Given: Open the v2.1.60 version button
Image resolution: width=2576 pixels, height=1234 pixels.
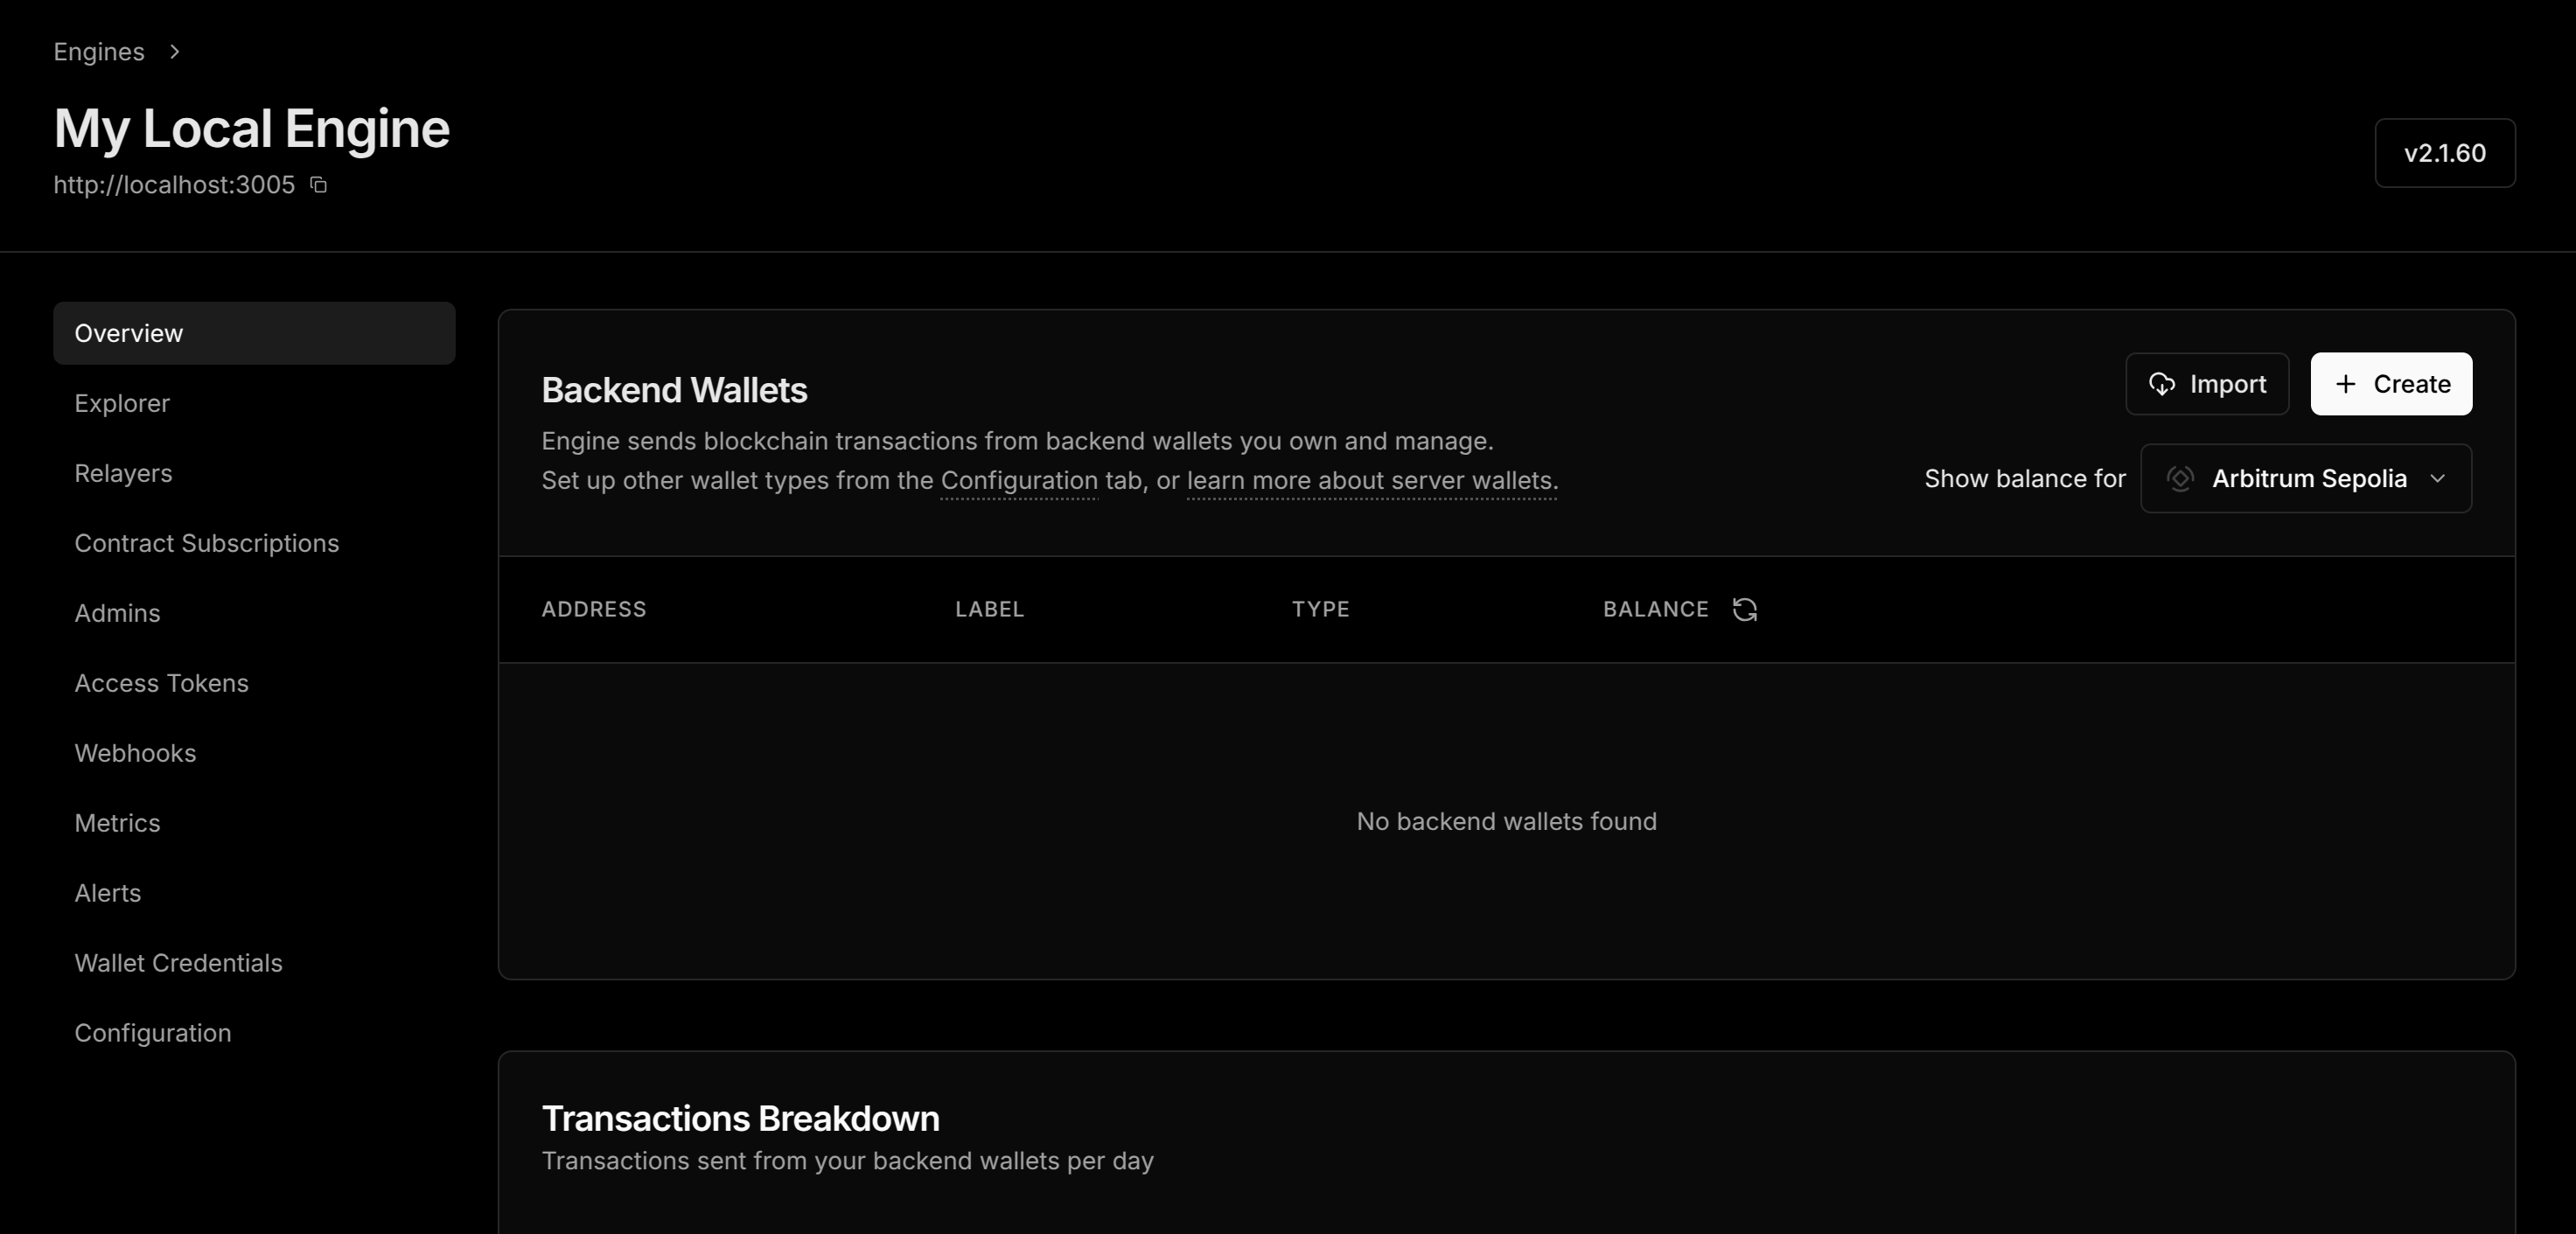Looking at the screenshot, I should pos(2445,153).
